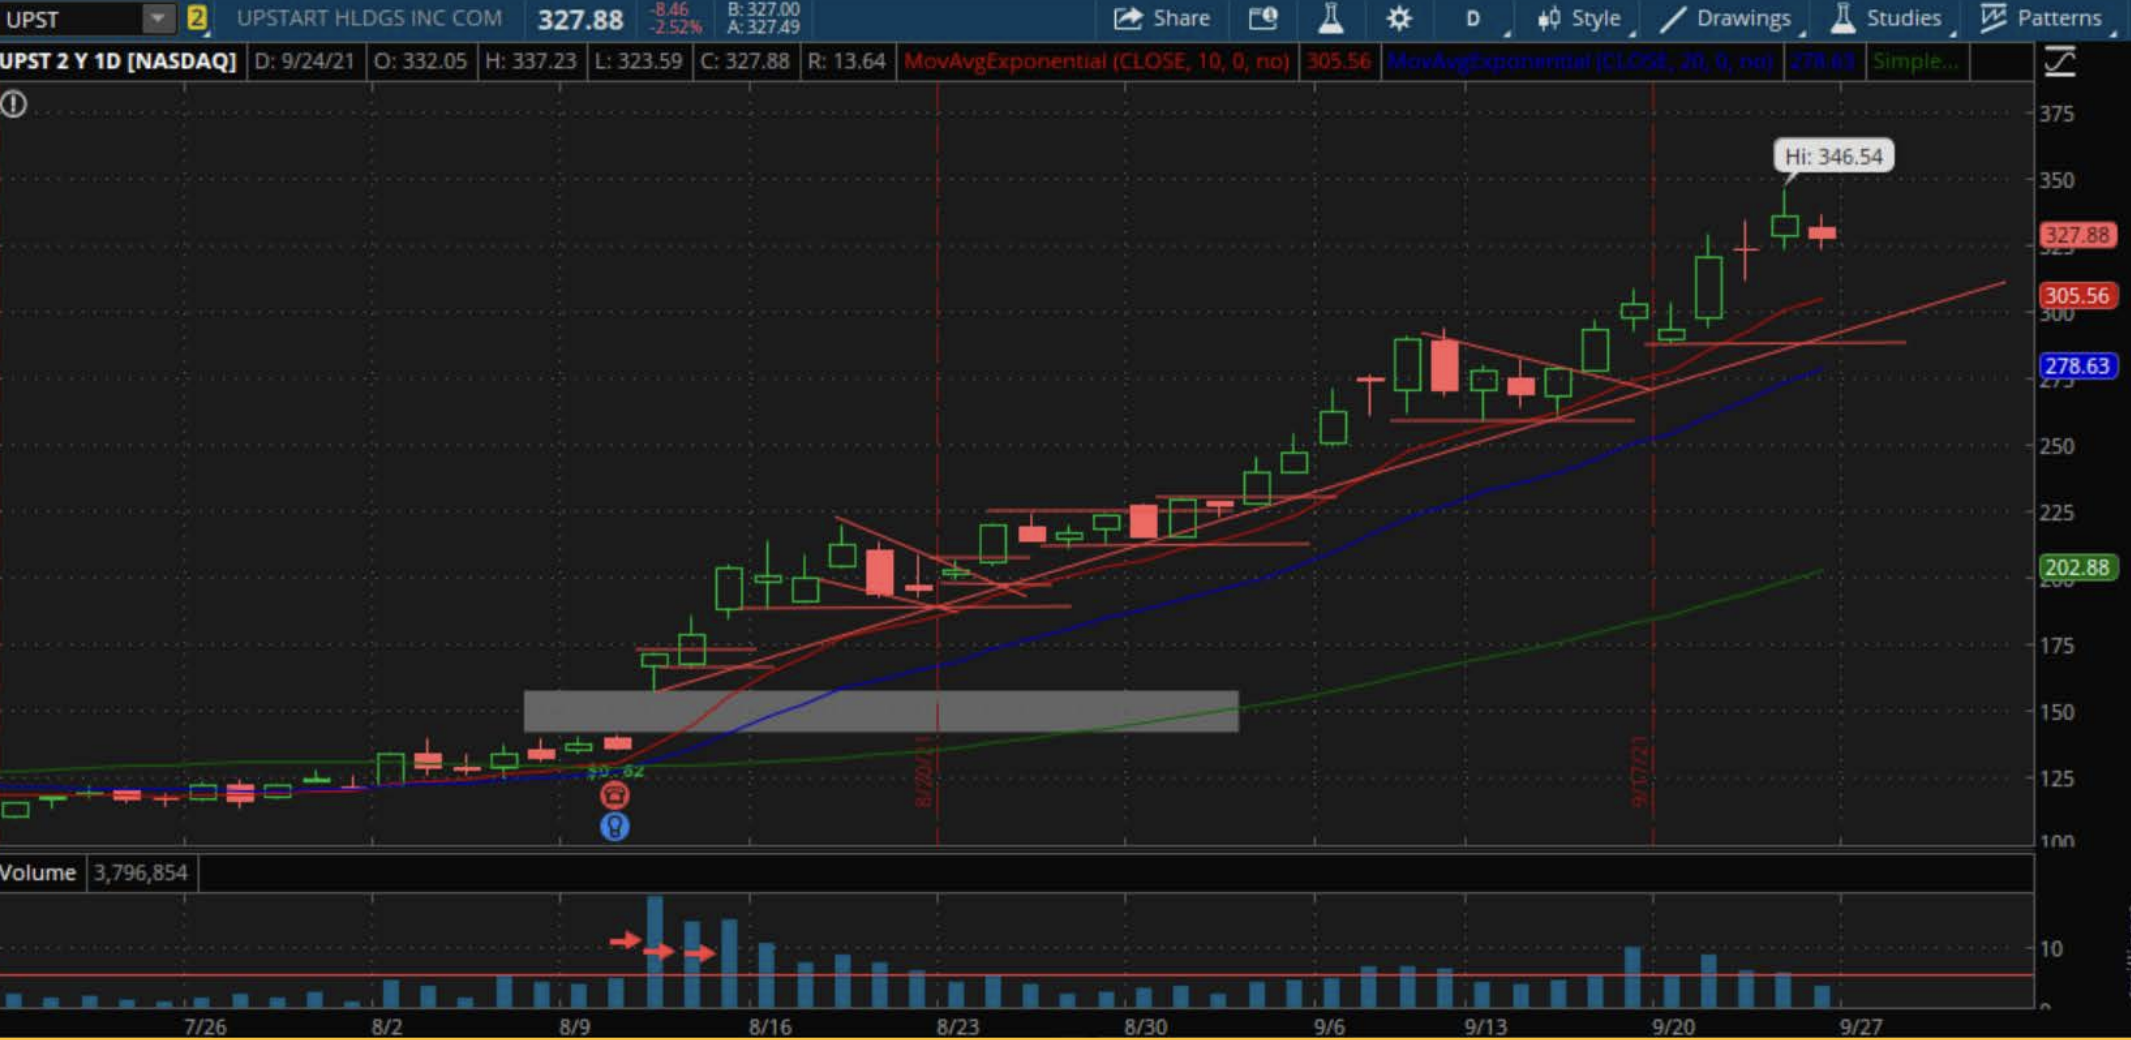Click the 9/13 date axis label
The width and height of the screenshot is (2131, 1040).
pos(1486,1027)
